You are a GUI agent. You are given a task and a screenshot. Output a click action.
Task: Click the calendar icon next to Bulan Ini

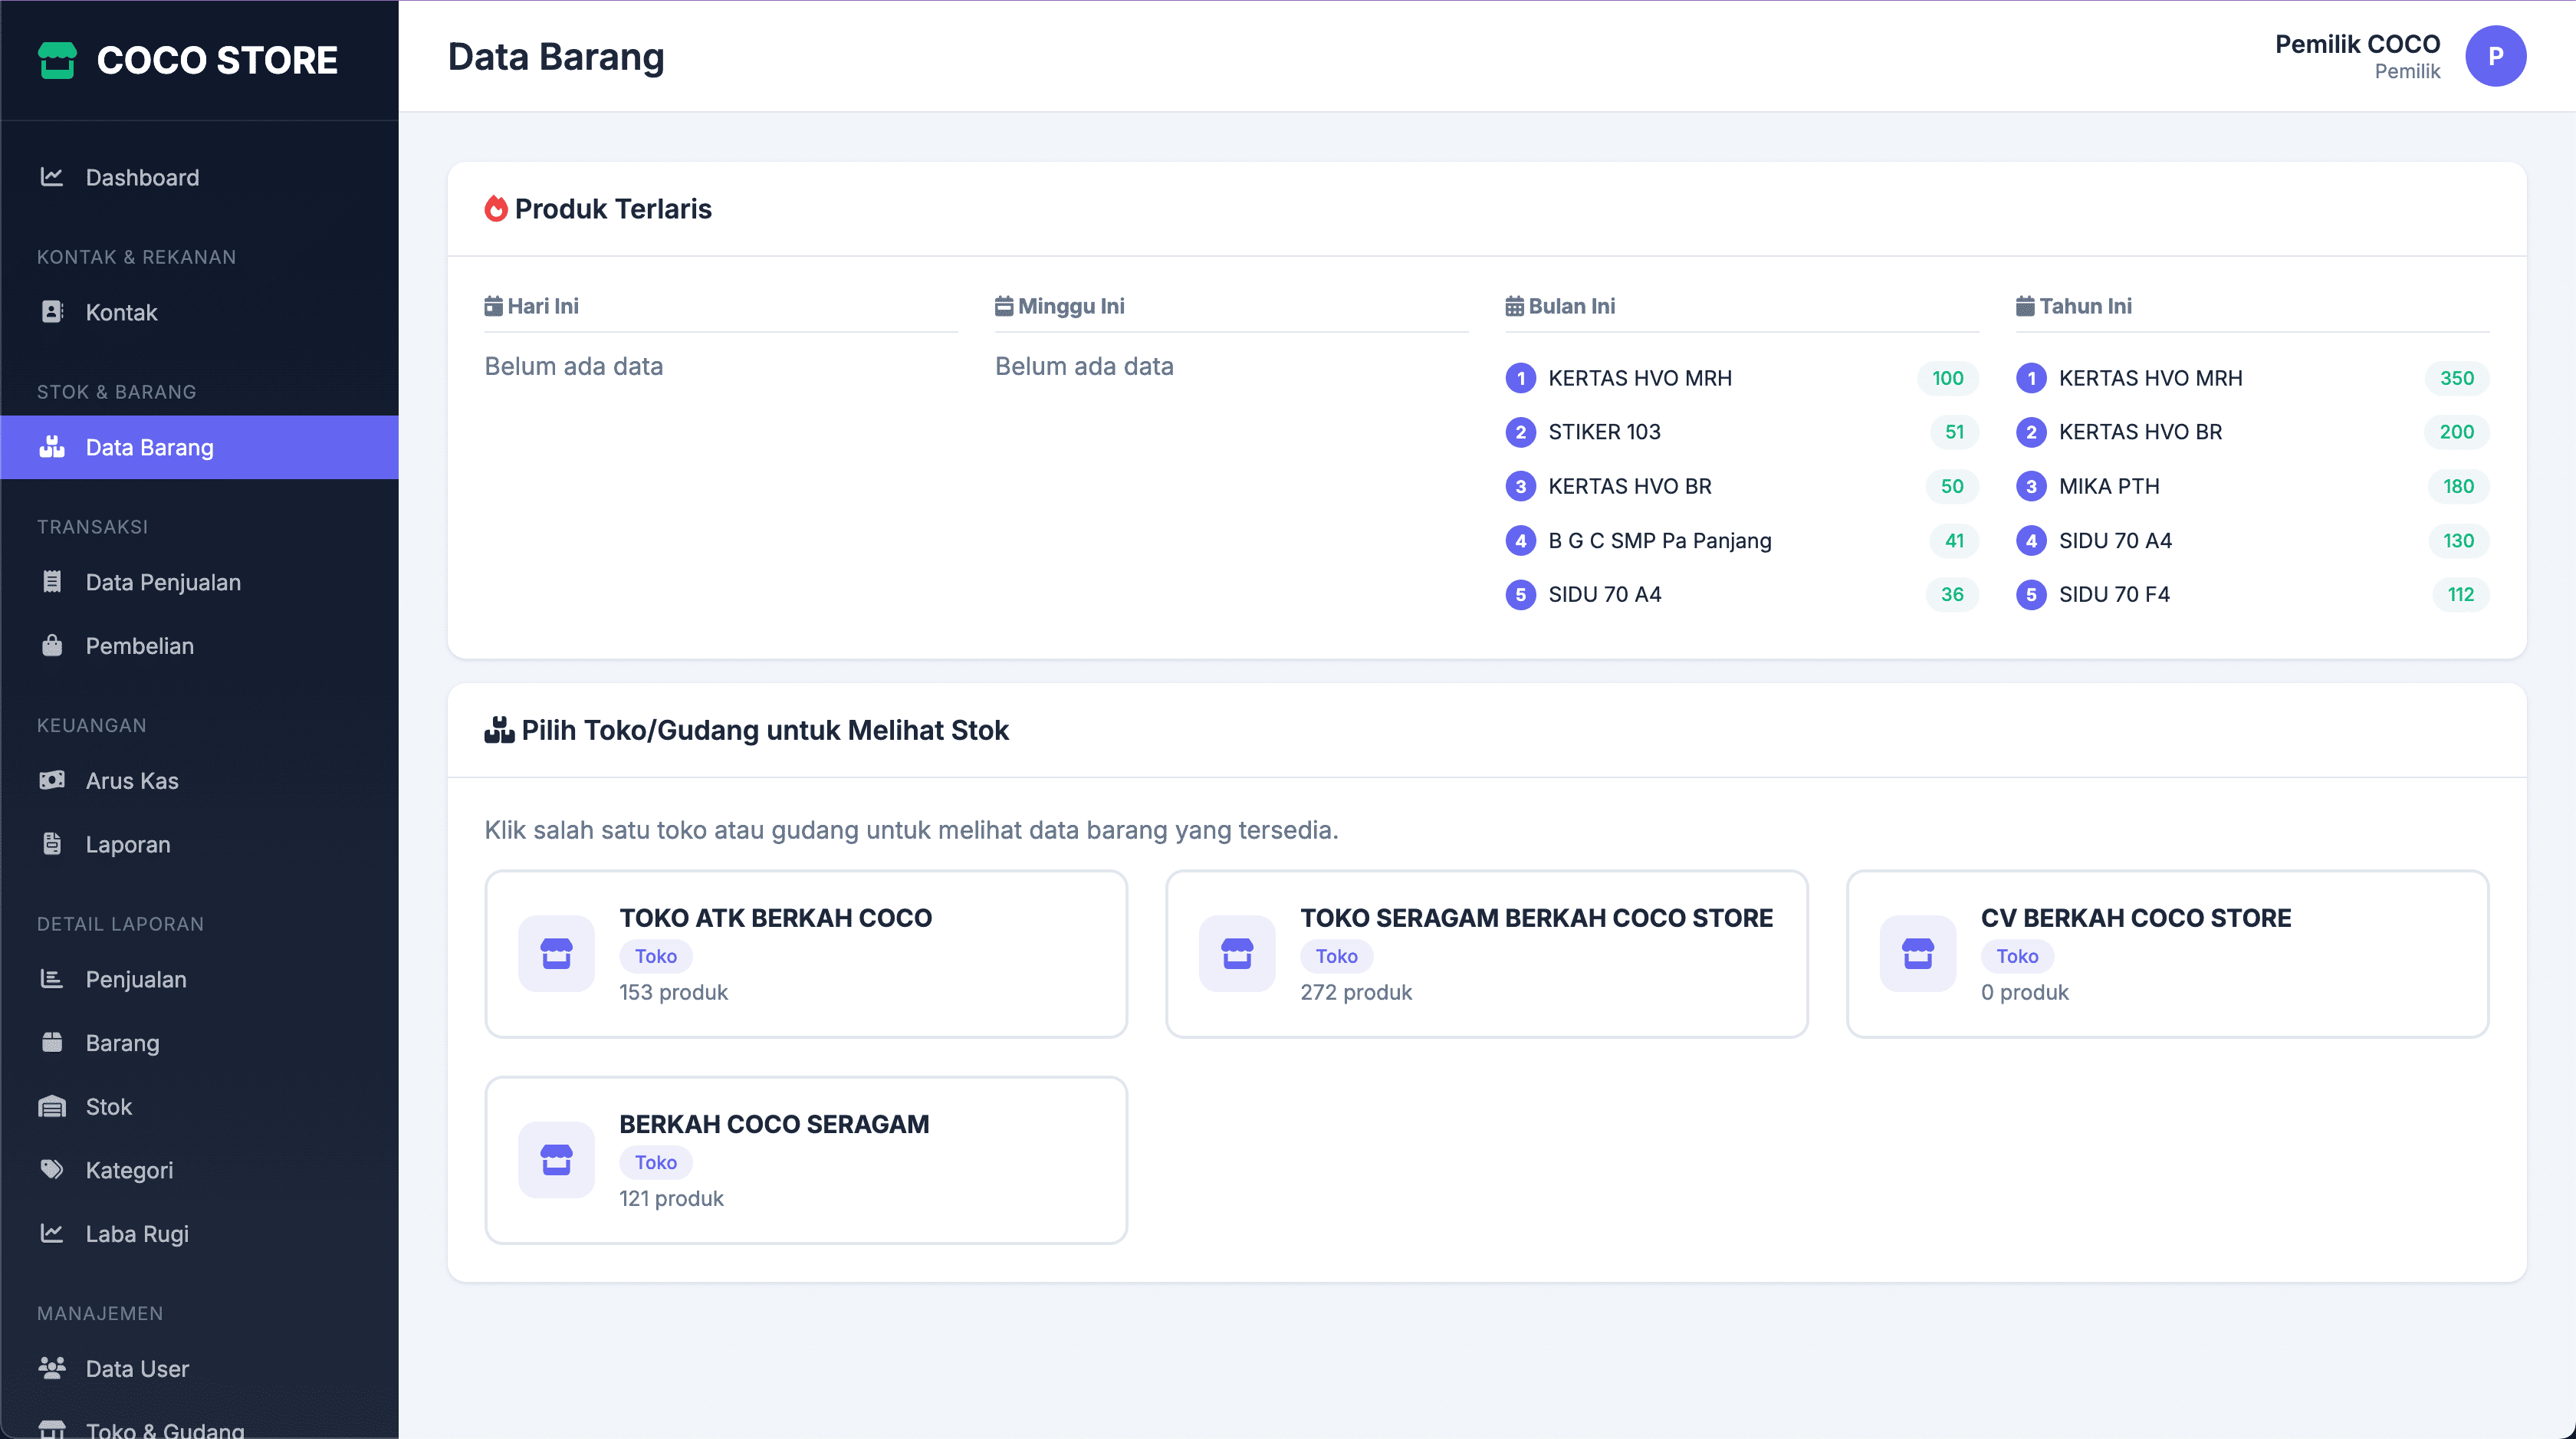tap(1514, 306)
